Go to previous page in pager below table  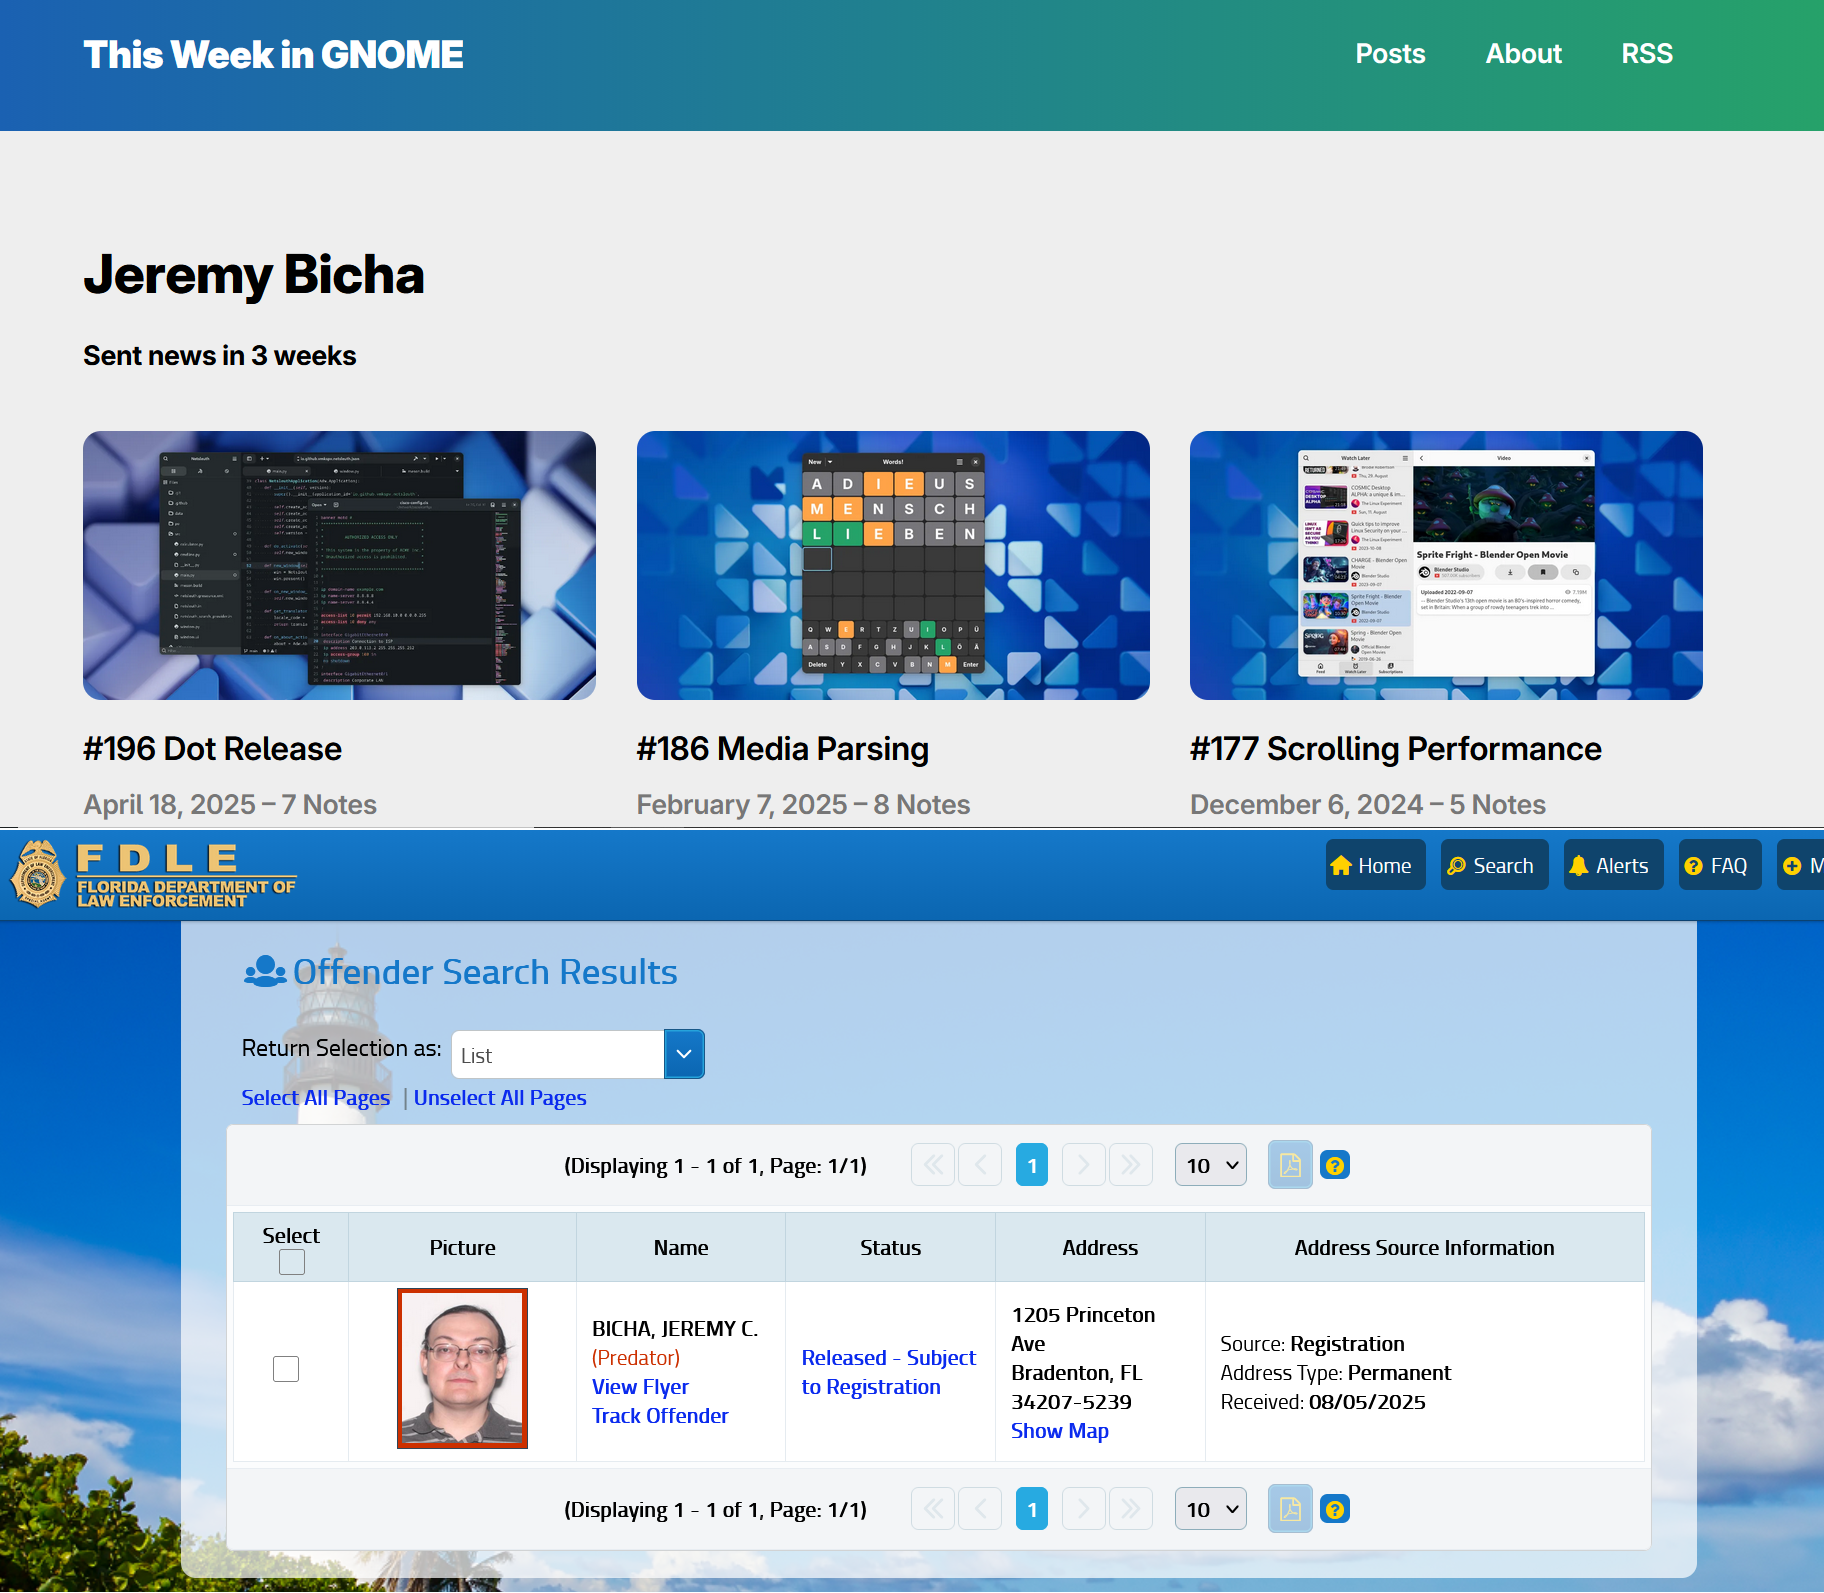click(x=980, y=1509)
